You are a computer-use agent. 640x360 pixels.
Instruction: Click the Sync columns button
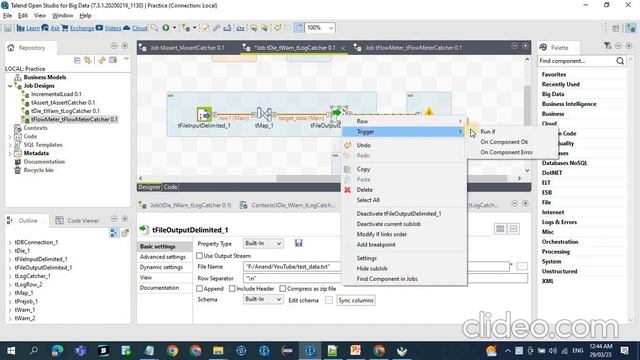point(356,300)
